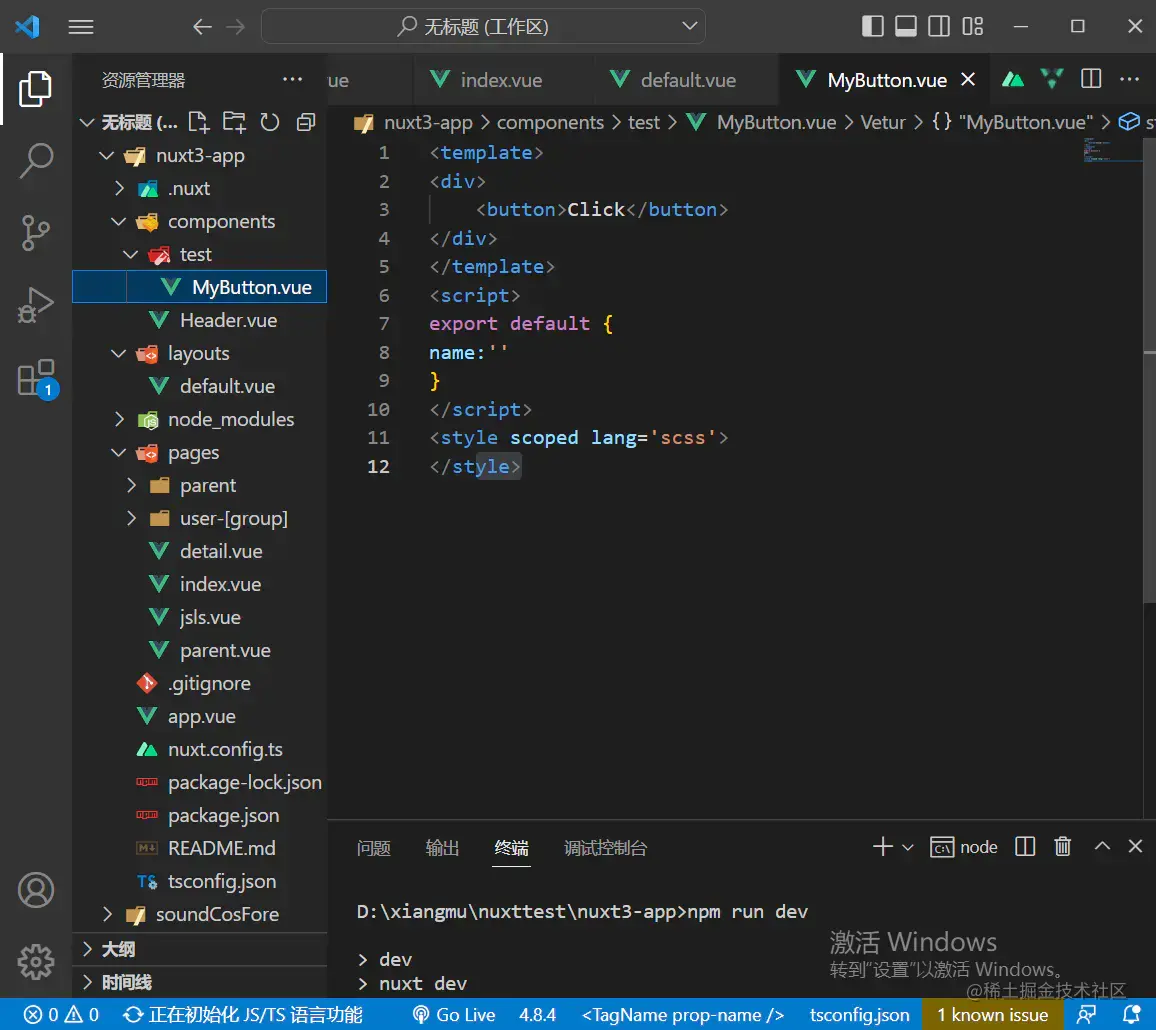
Task: Switch to the 问题 problems panel tab
Action: click(373, 848)
